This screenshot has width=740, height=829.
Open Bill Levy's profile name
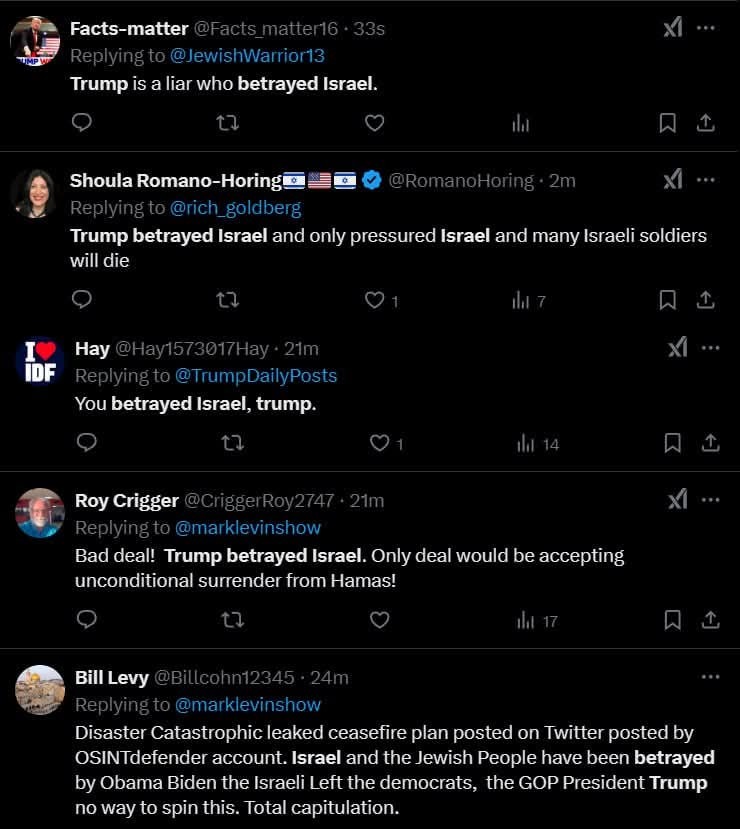112,677
